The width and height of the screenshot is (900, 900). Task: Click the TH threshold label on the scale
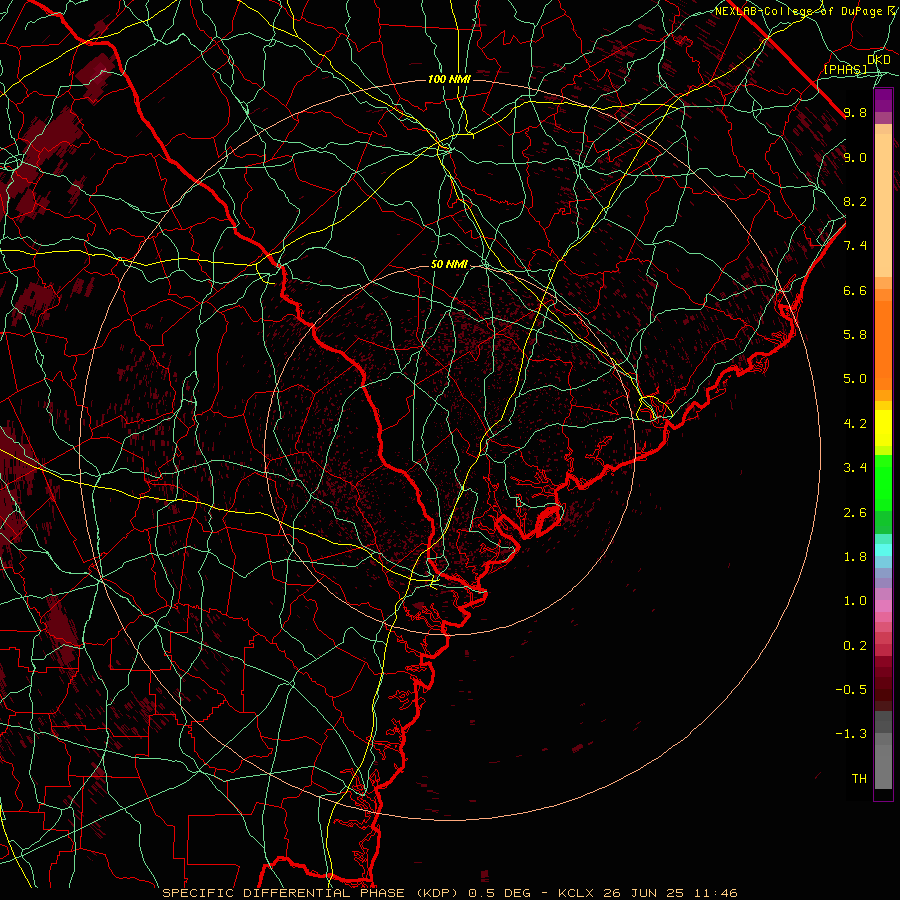click(x=859, y=779)
